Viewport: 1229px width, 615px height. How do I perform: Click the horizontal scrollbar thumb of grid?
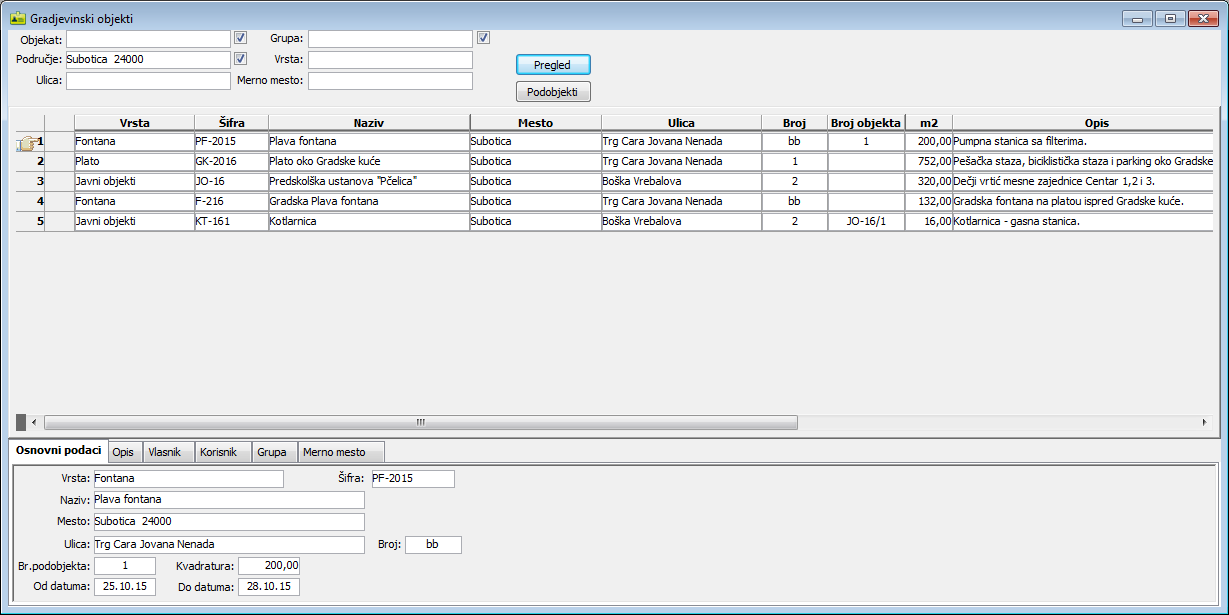tap(420, 422)
